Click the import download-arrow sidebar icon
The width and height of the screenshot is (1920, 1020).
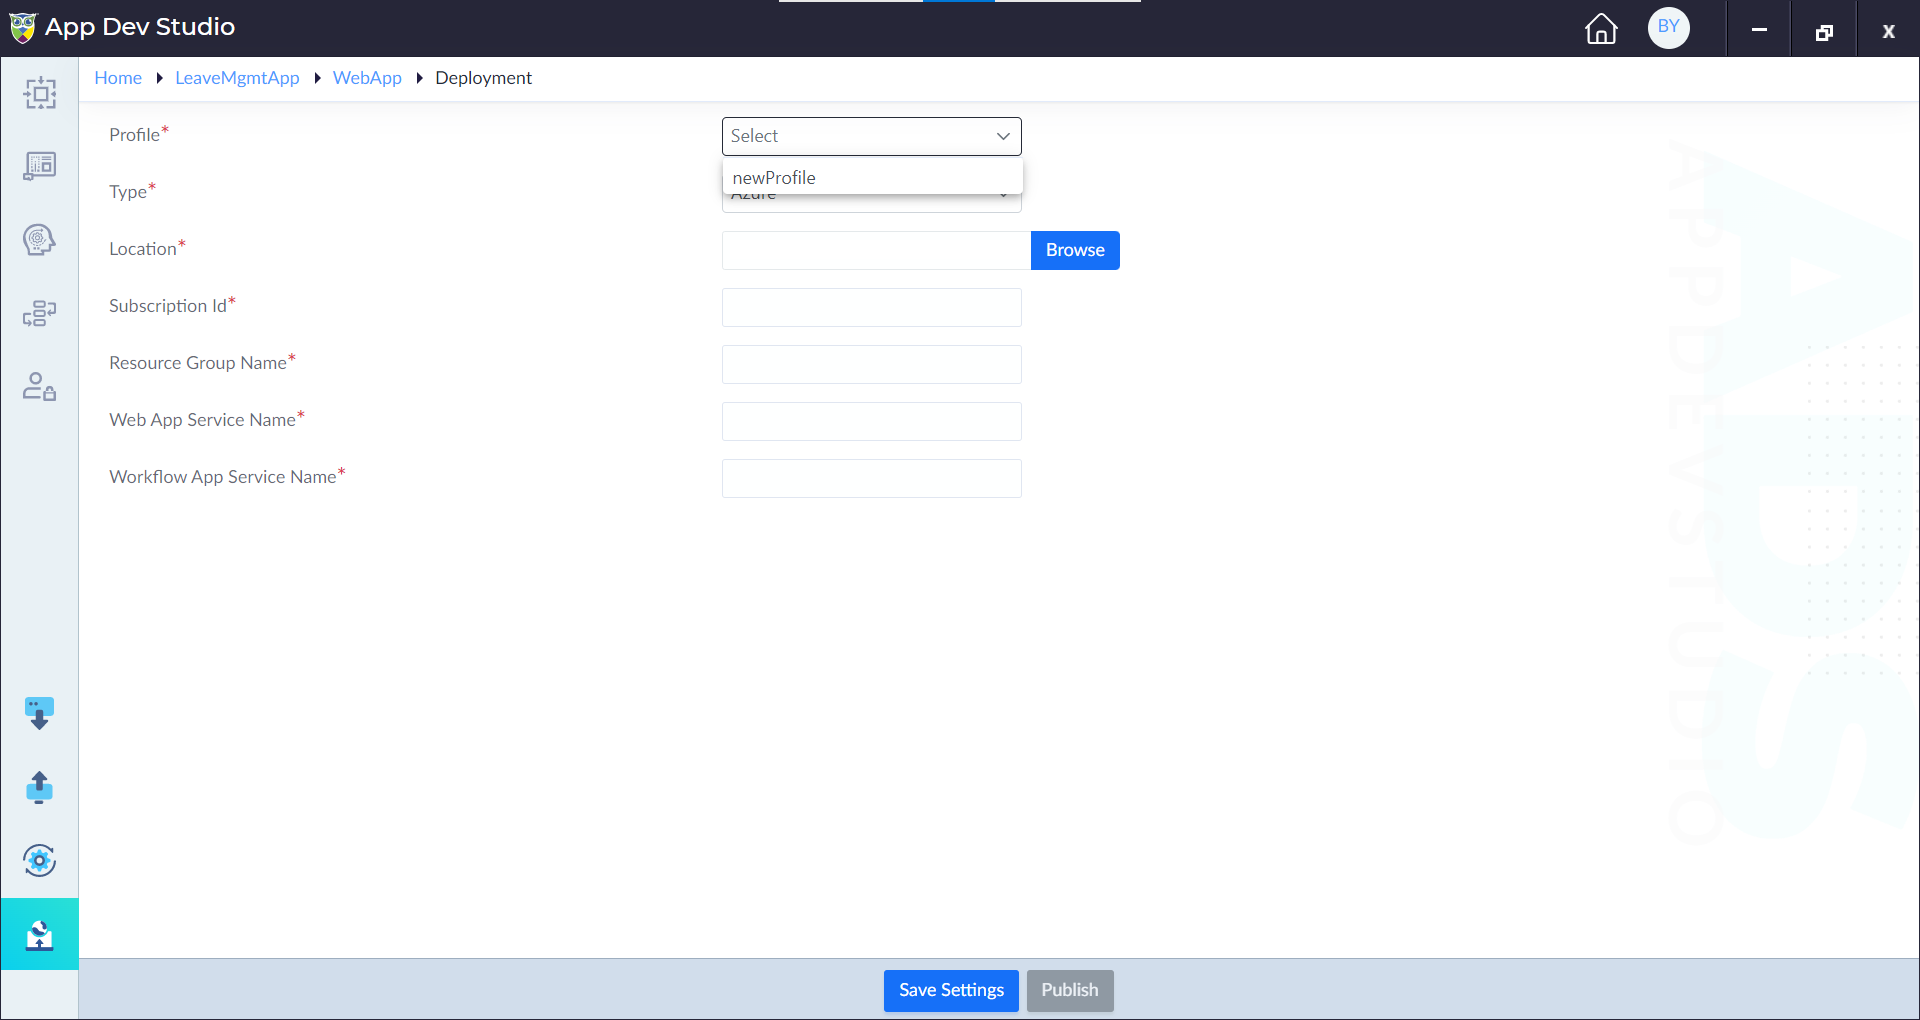pyautogui.click(x=40, y=714)
